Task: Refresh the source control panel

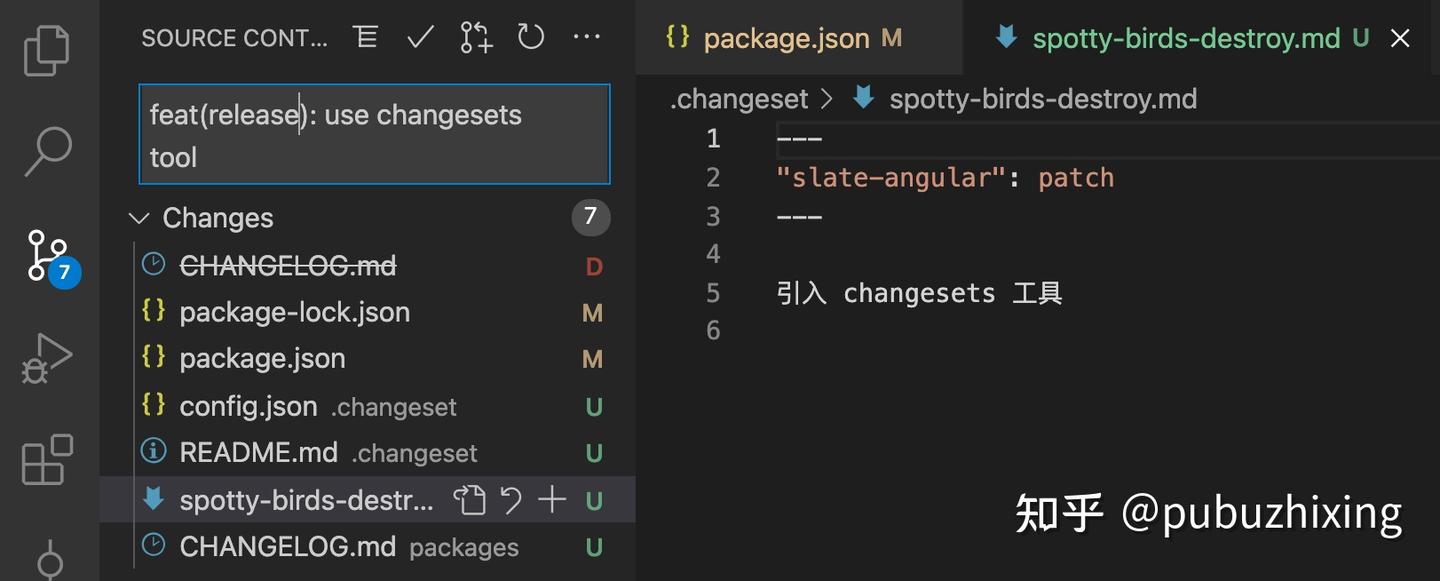Action: tap(530, 38)
